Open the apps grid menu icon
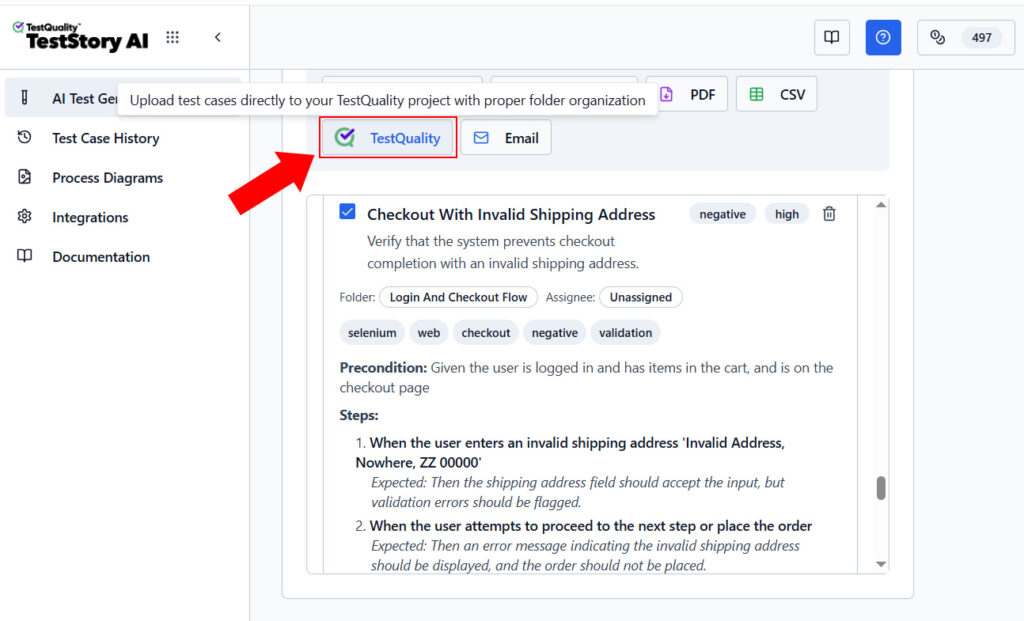 point(173,37)
